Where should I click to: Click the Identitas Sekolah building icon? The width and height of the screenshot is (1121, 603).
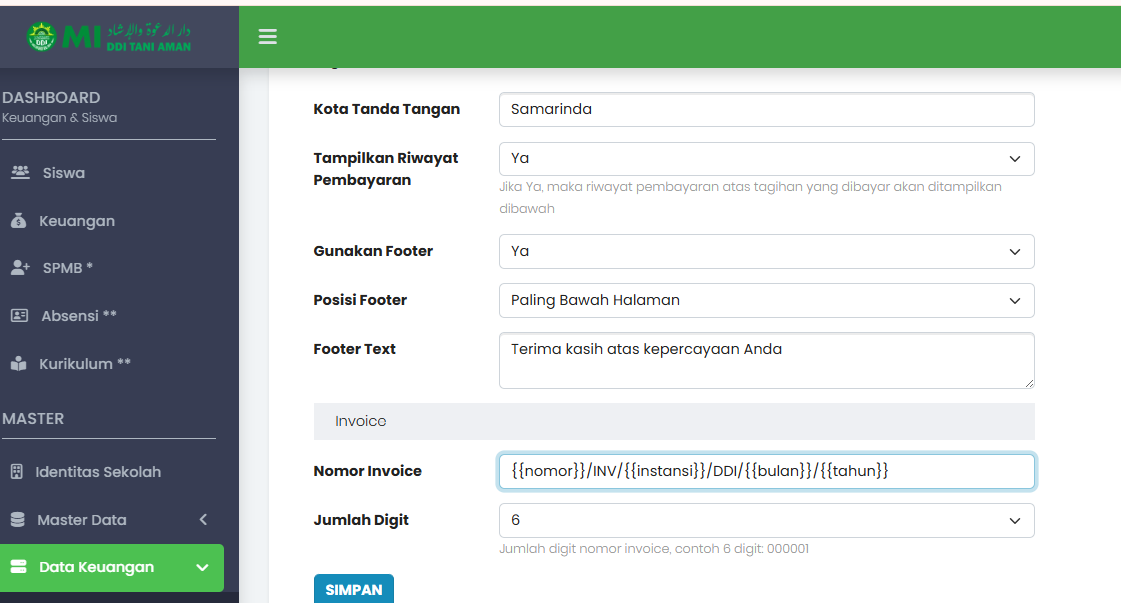(17, 472)
